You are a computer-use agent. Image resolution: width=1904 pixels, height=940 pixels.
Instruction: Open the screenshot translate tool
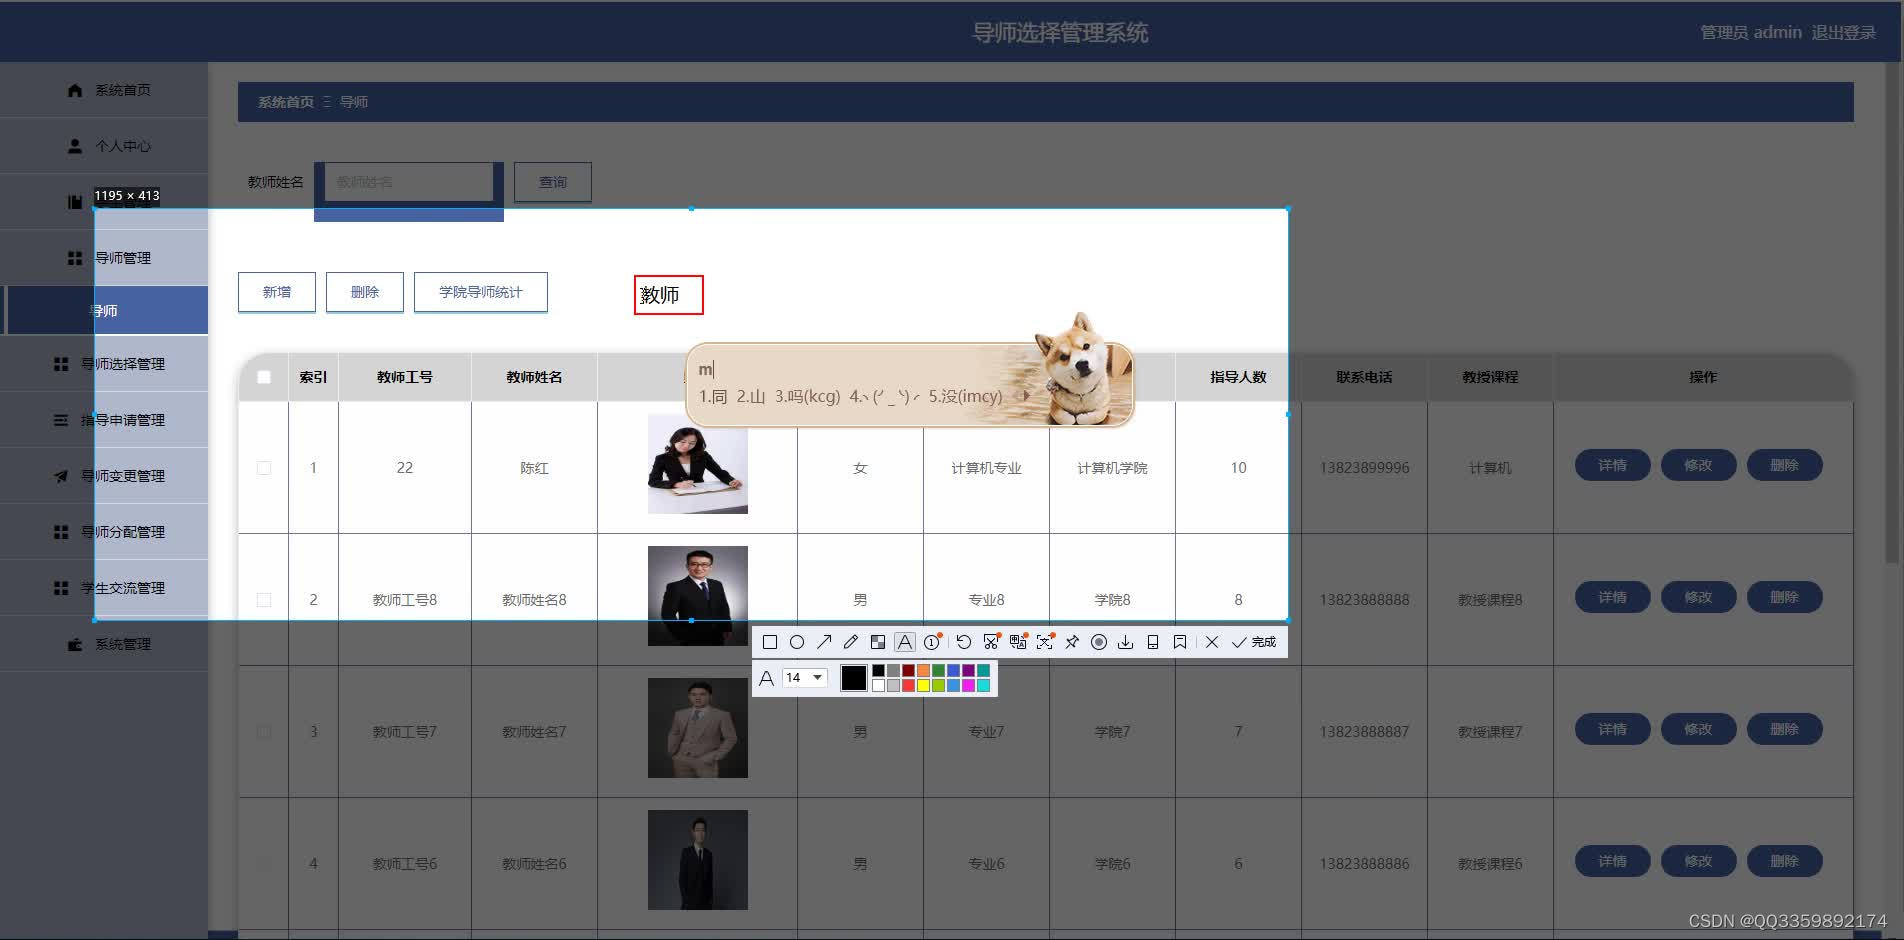tap(1018, 642)
